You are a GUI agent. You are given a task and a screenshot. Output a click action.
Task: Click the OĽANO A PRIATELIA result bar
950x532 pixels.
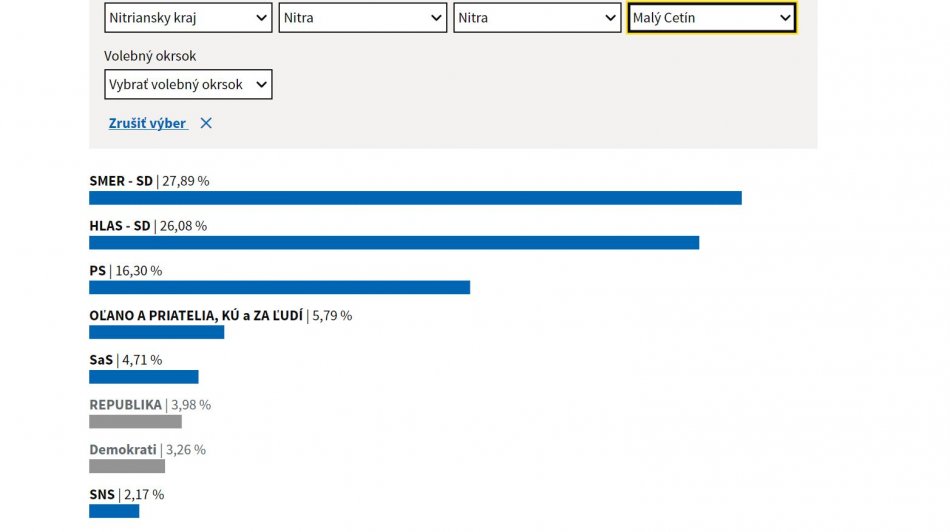tap(156, 332)
